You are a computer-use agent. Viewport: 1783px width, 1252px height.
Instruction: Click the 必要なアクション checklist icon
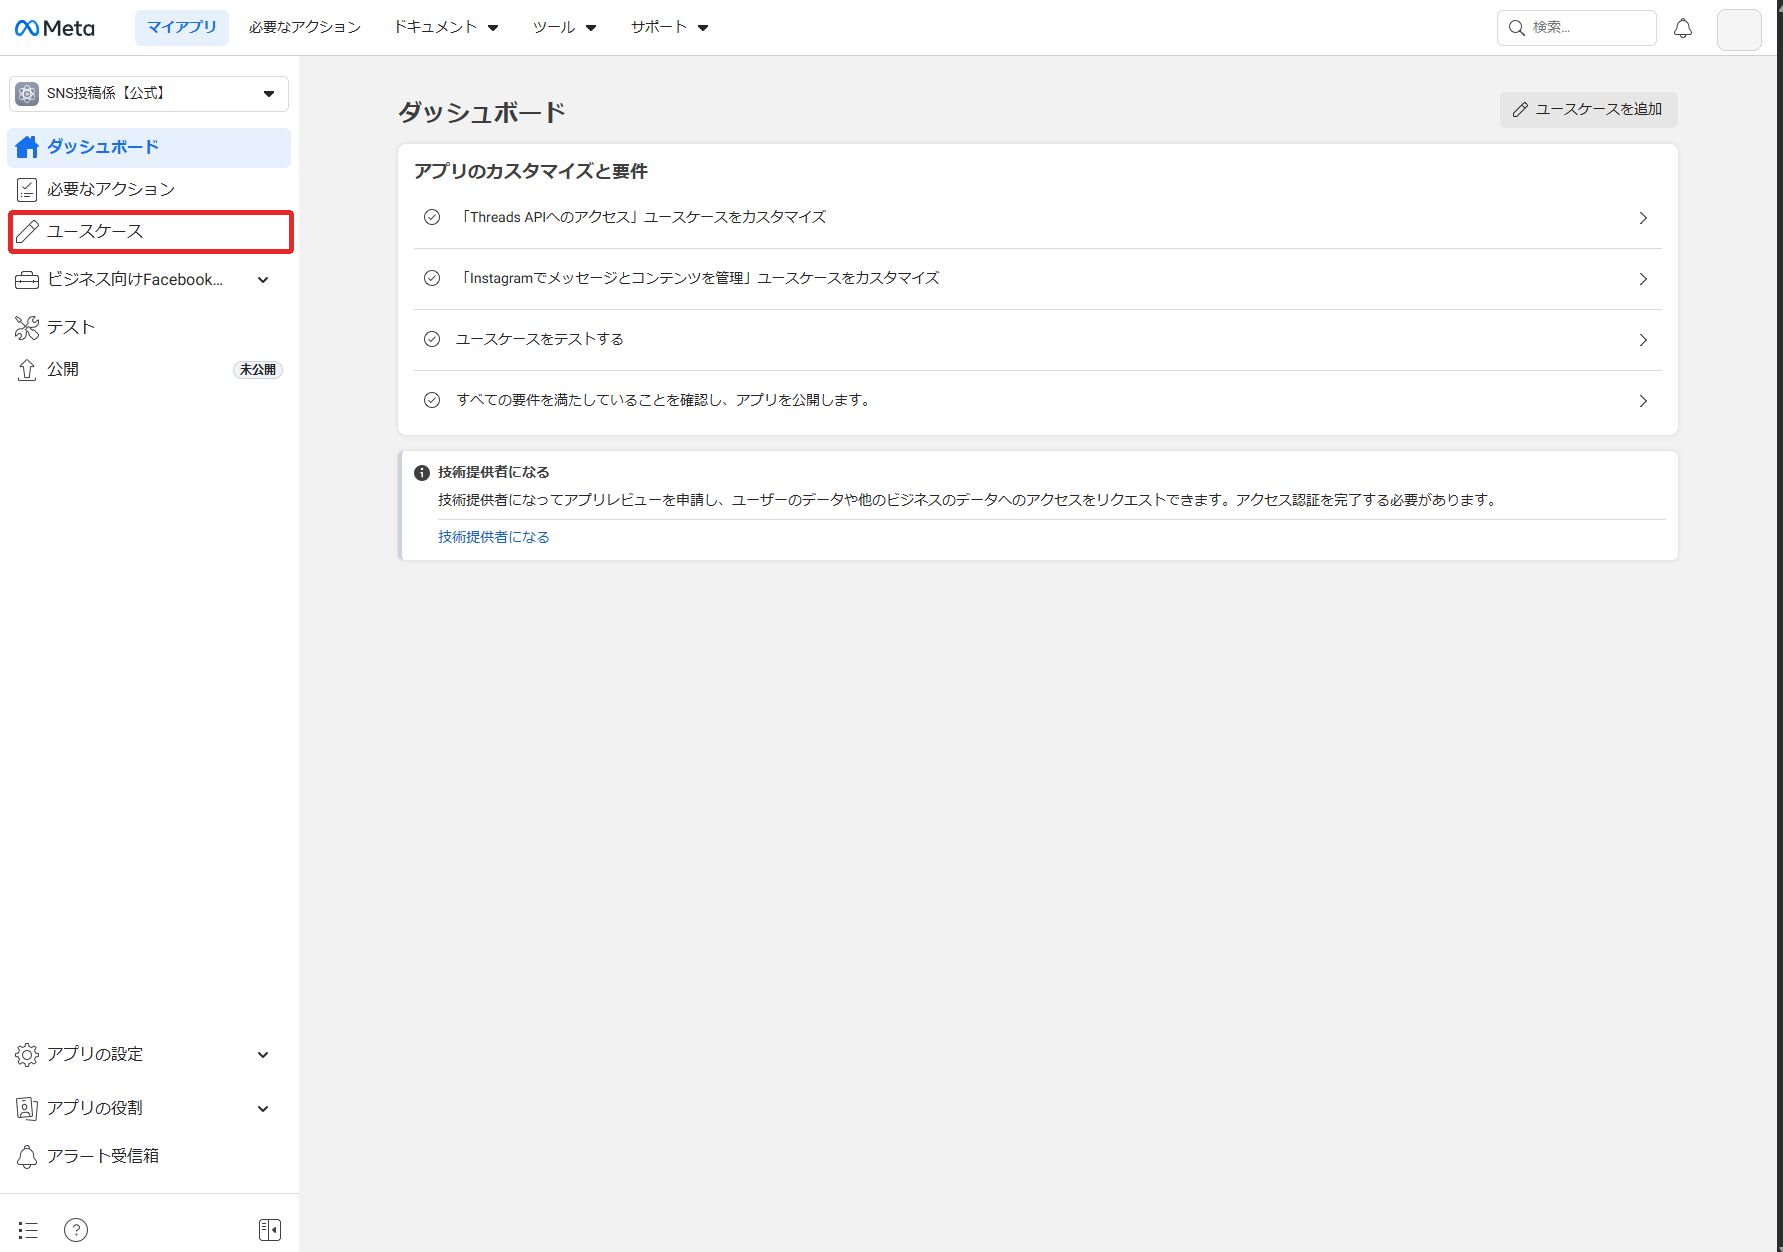pyautogui.click(x=27, y=189)
